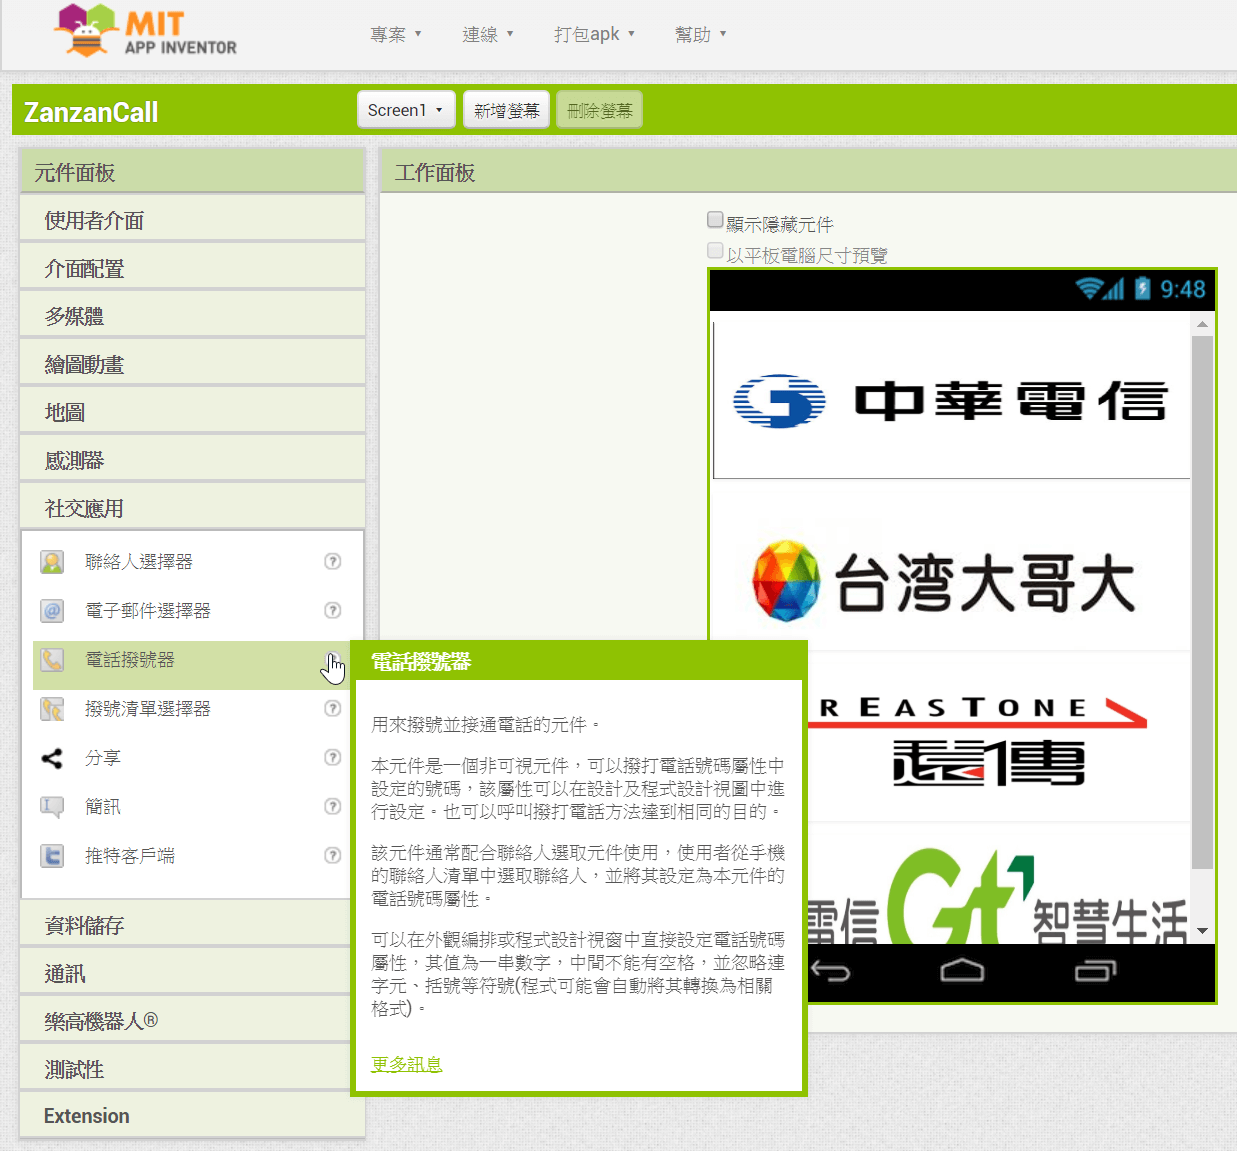This screenshot has width=1237, height=1151.
Task: Expand the 多媒體 palette section
Action: pyautogui.click(x=192, y=316)
